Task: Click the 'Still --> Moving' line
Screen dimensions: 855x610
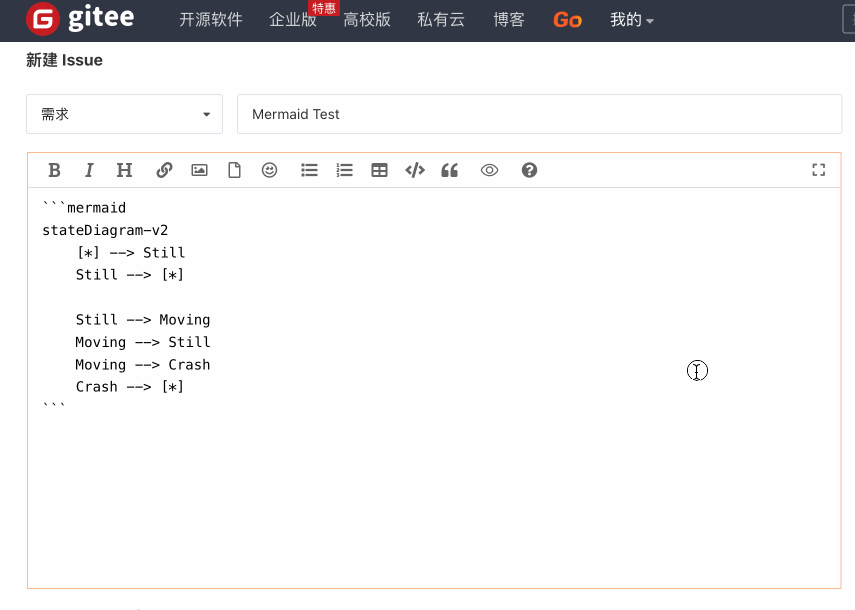Action: point(143,319)
